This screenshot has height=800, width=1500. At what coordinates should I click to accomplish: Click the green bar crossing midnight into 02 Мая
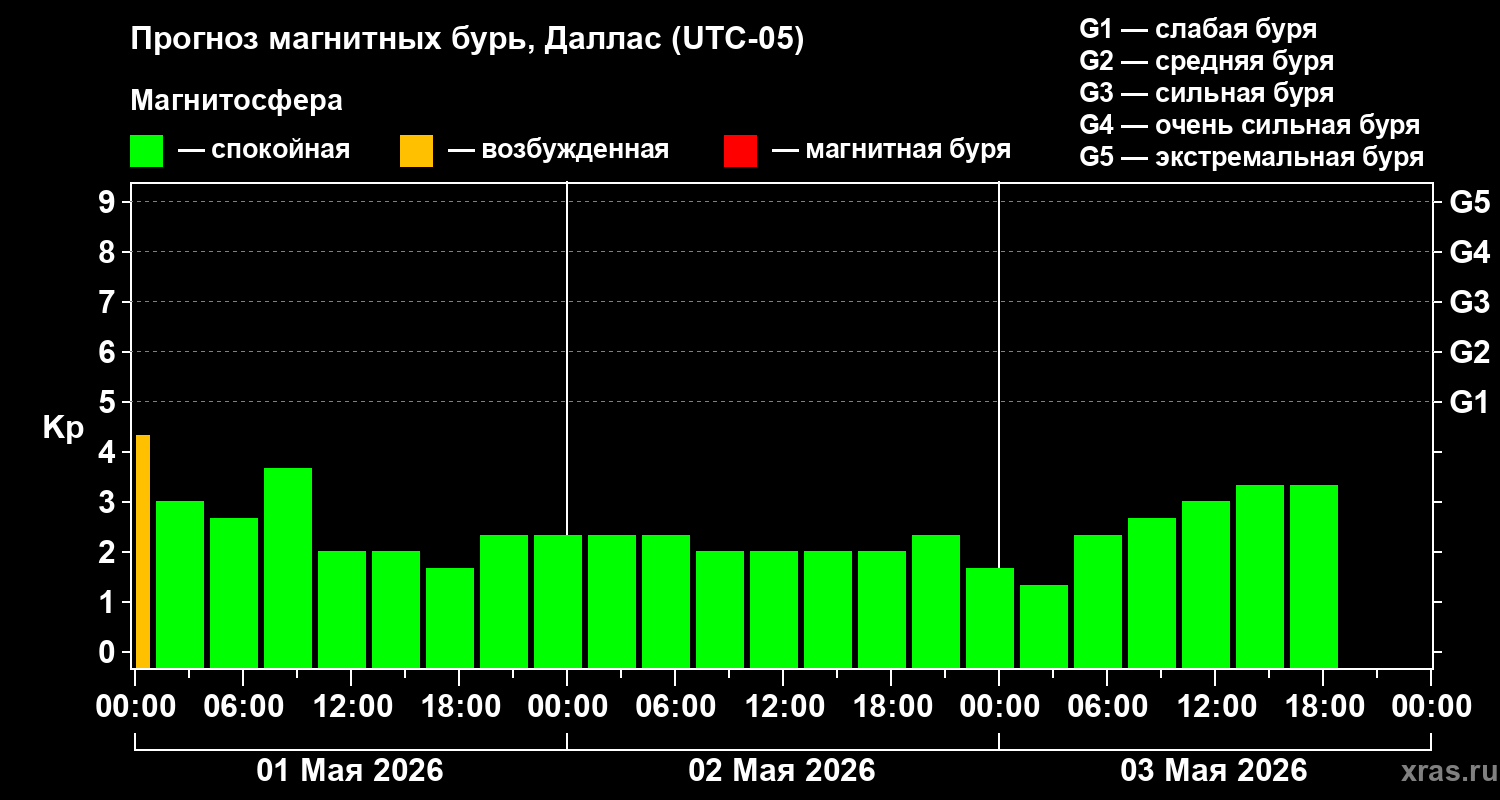(558, 601)
